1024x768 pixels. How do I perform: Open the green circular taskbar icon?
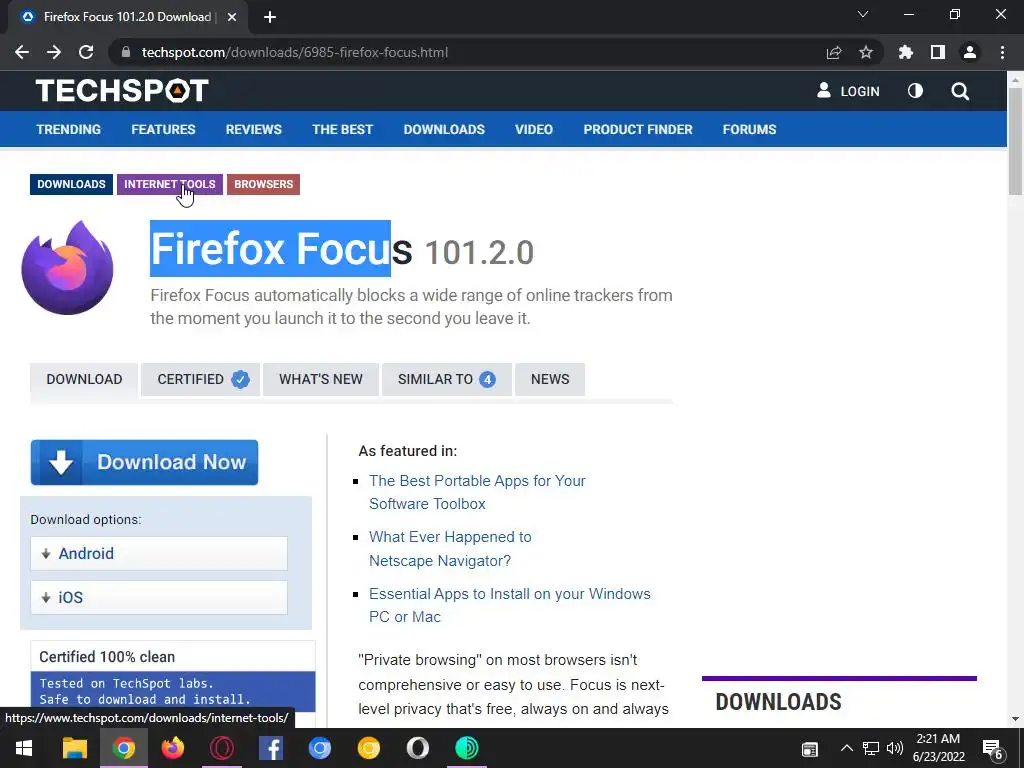[466, 748]
